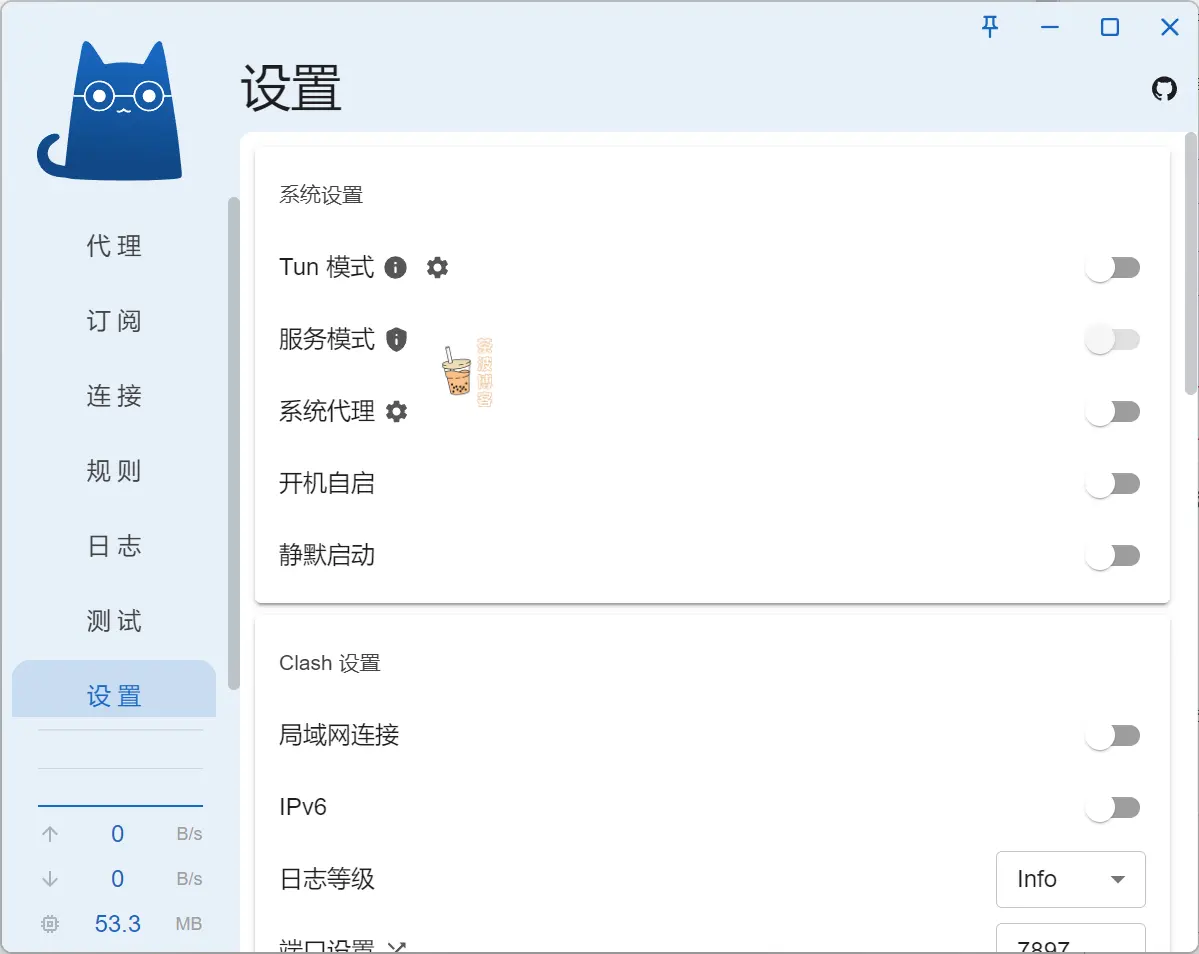1199x954 pixels.
Task: Enable Tun 模式 toggle
Action: tap(1113, 267)
